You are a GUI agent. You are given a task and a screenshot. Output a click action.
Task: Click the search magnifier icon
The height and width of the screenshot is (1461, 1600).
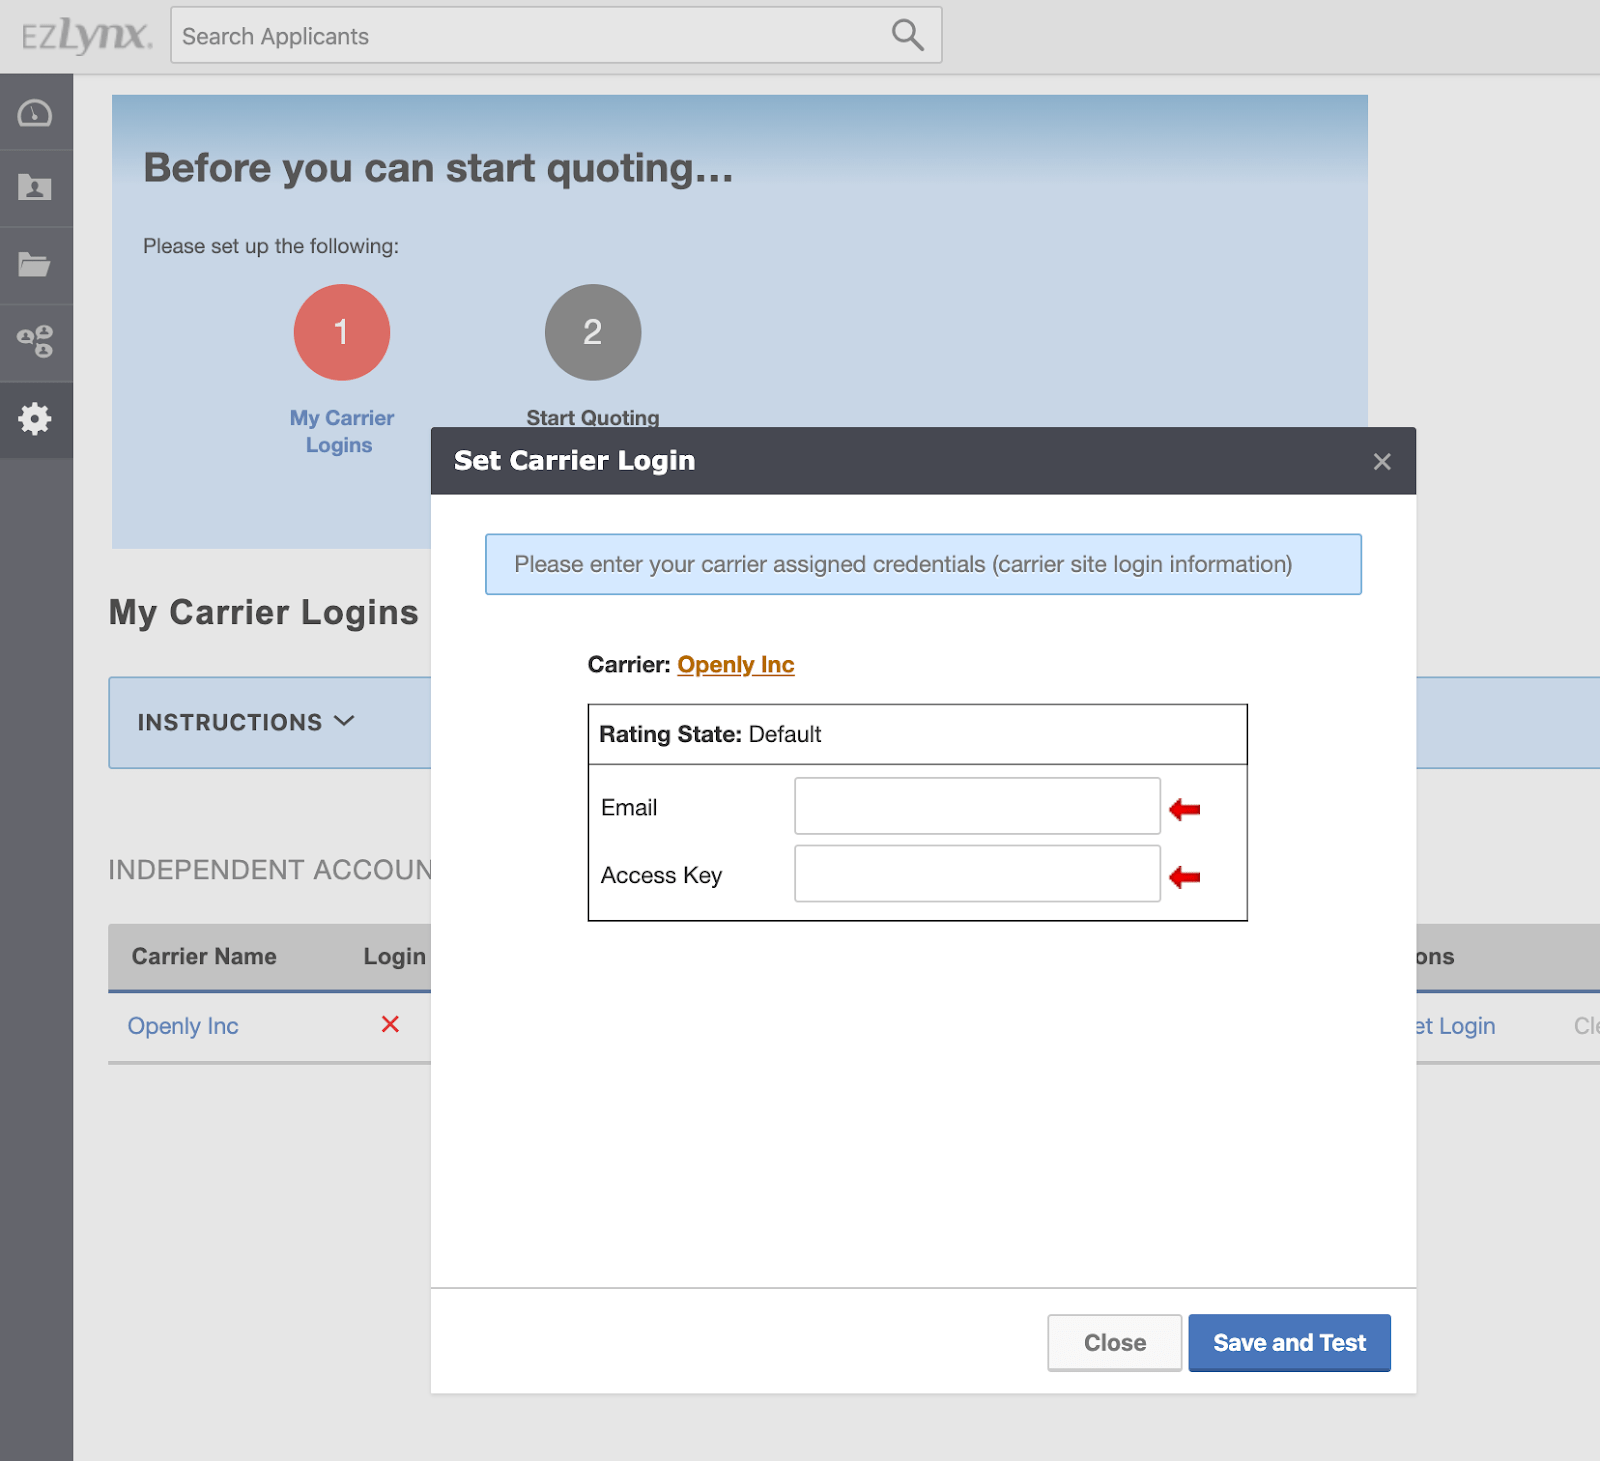coord(906,34)
